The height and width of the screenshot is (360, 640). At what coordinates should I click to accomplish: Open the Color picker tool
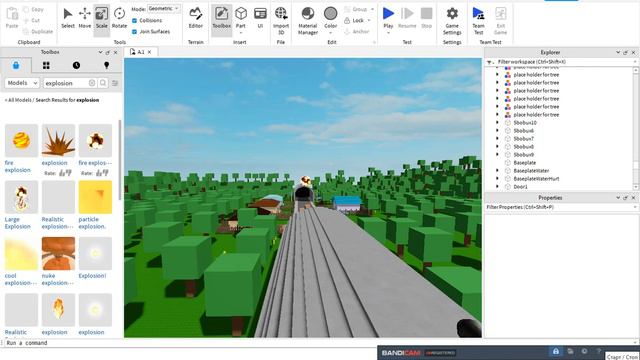pyautogui.click(x=331, y=20)
